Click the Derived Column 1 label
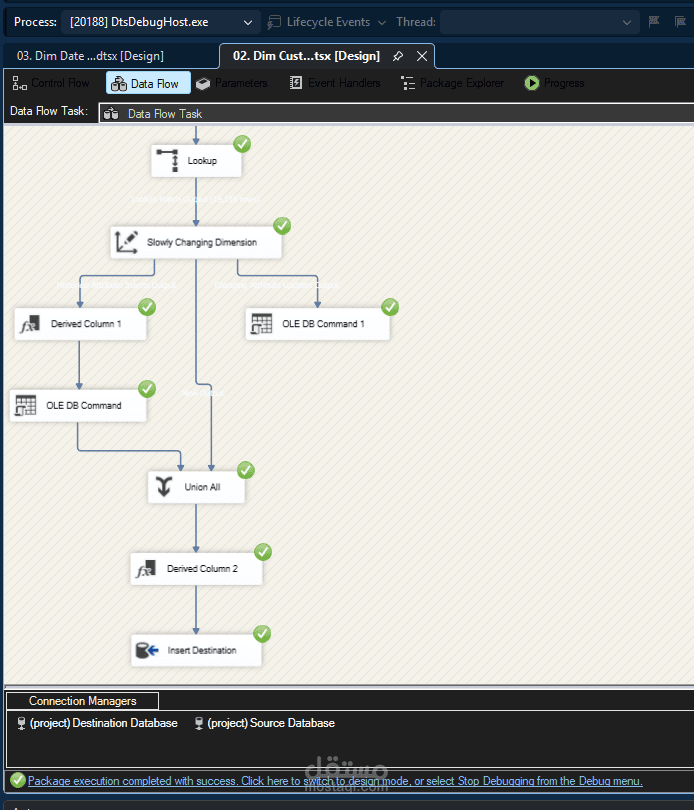This screenshot has height=810, width=694. pos(86,324)
